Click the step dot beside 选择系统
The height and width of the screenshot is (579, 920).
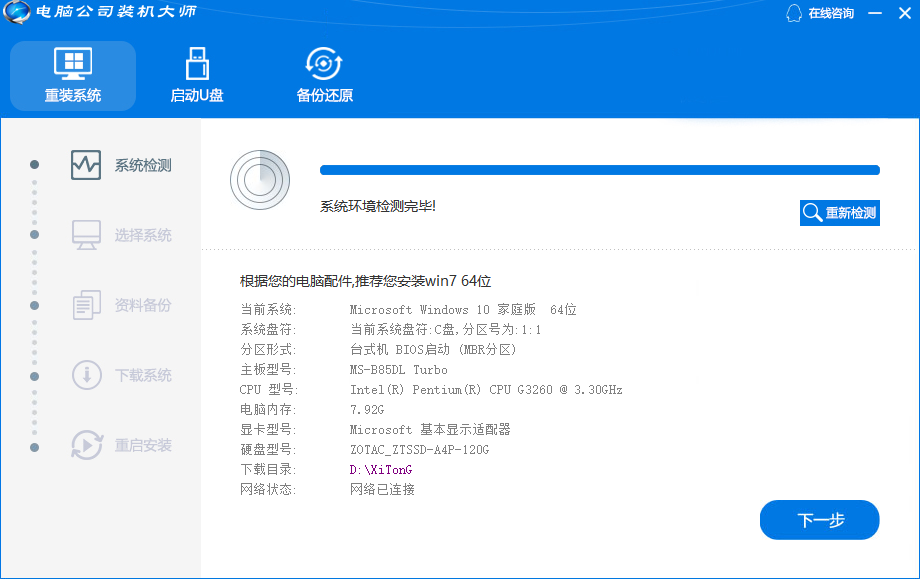(x=35, y=235)
